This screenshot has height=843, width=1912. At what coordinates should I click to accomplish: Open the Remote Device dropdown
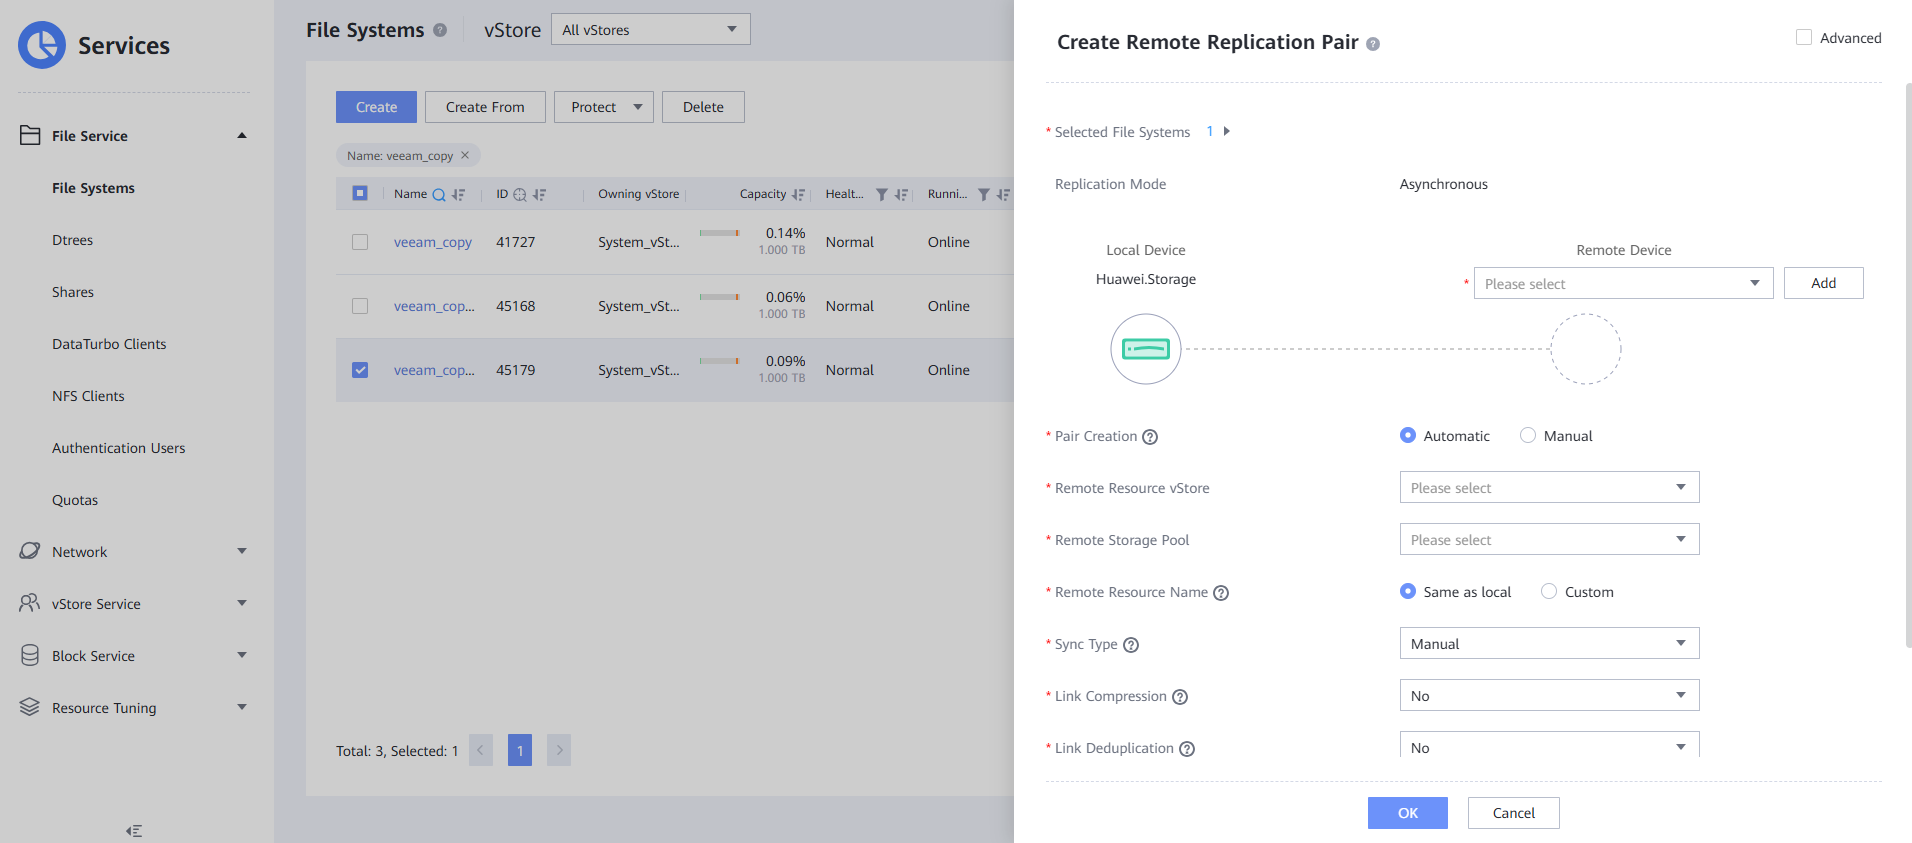pyautogui.click(x=1622, y=284)
